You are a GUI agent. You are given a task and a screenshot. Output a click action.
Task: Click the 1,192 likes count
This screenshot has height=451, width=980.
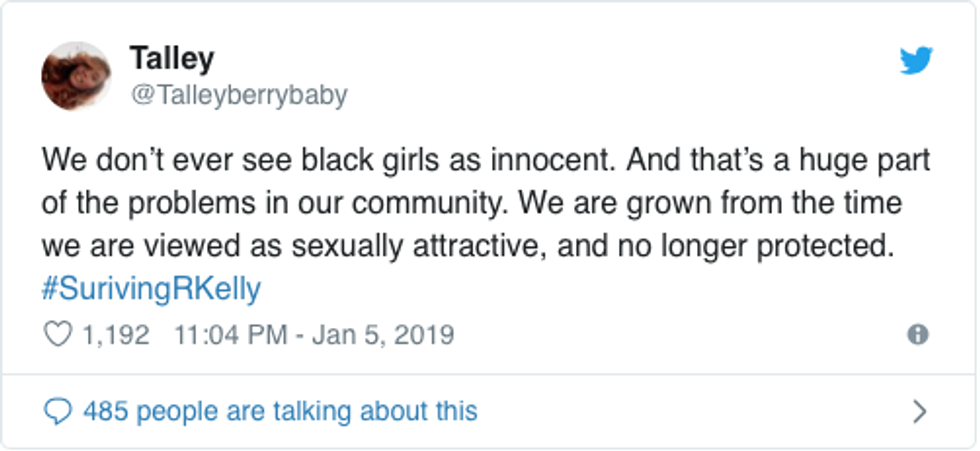click(x=116, y=334)
